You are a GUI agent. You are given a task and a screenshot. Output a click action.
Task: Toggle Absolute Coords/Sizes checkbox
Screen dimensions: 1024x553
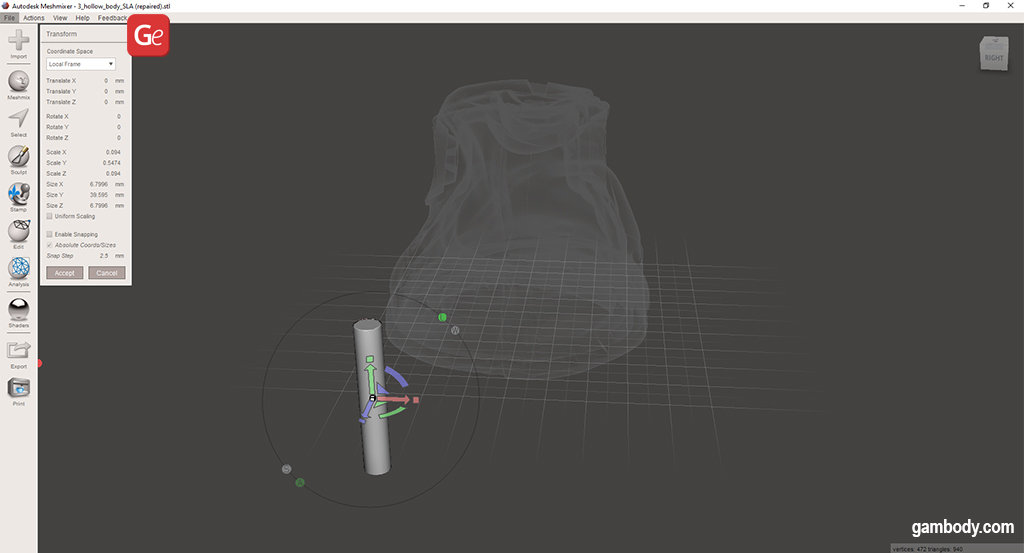[x=50, y=244]
